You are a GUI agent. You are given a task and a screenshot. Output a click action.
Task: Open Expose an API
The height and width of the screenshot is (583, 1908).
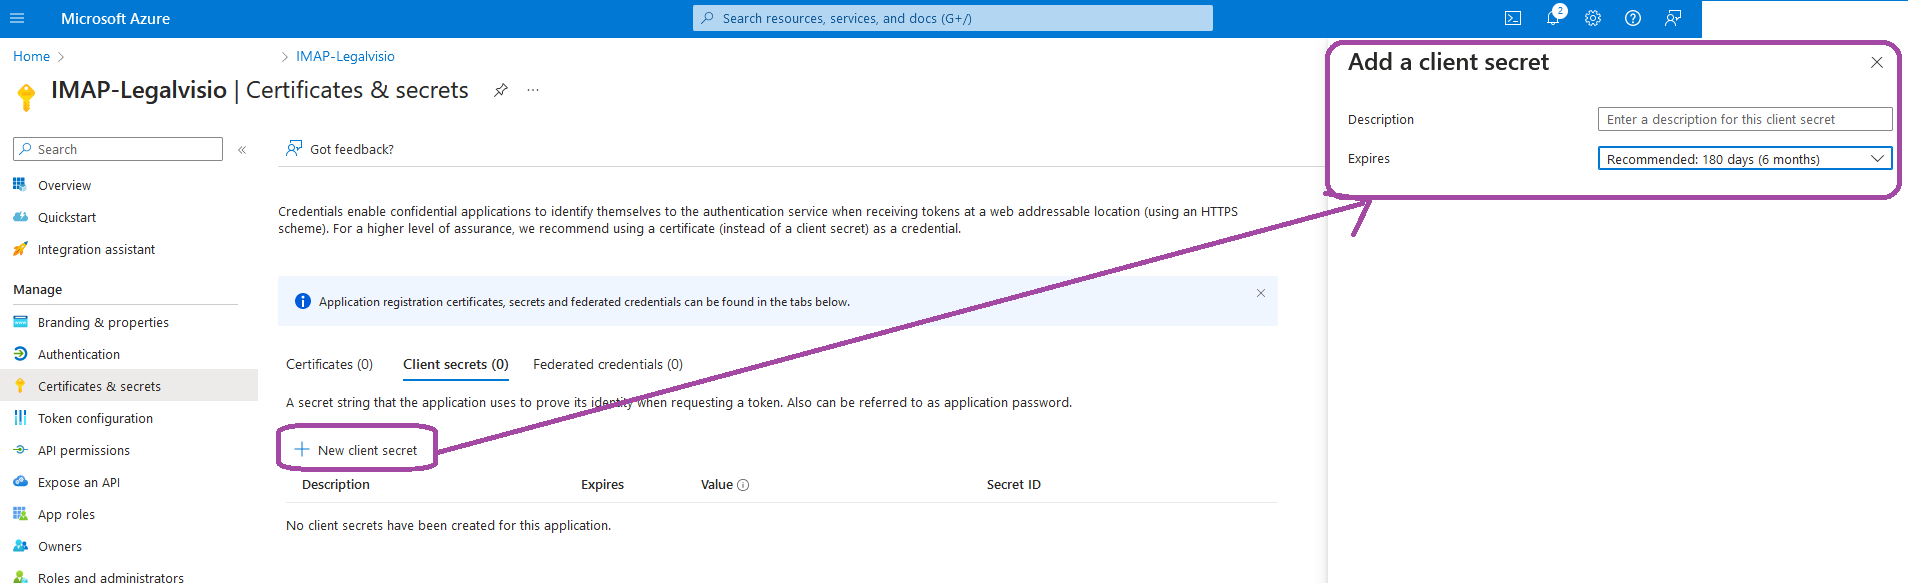[x=79, y=482]
